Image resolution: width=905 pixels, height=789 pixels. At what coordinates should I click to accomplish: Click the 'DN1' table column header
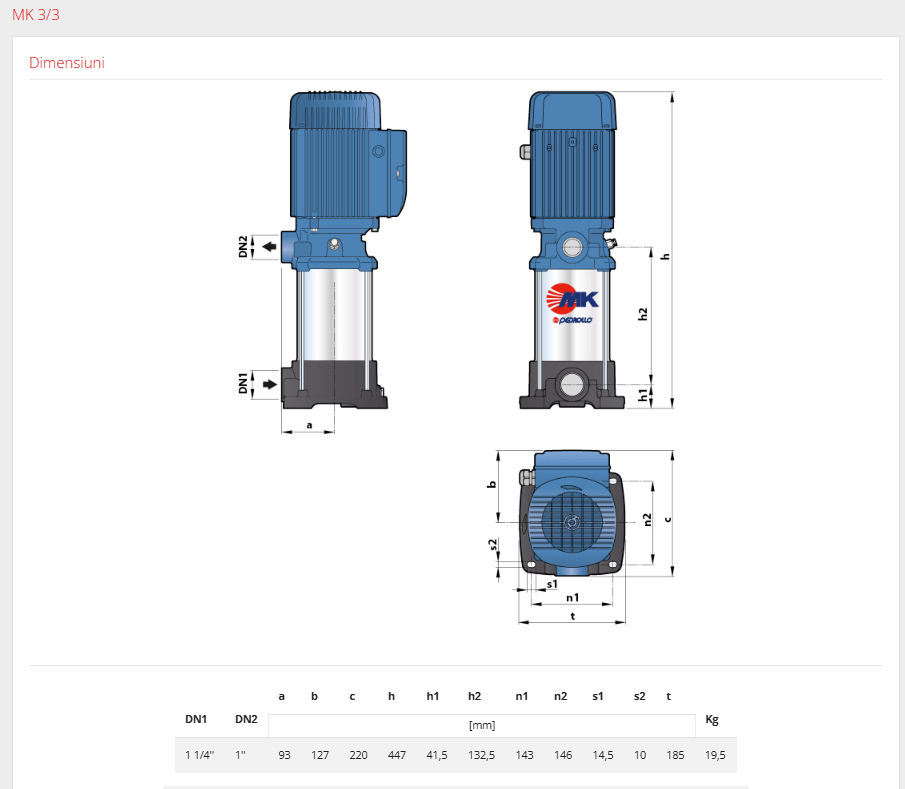click(x=196, y=719)
